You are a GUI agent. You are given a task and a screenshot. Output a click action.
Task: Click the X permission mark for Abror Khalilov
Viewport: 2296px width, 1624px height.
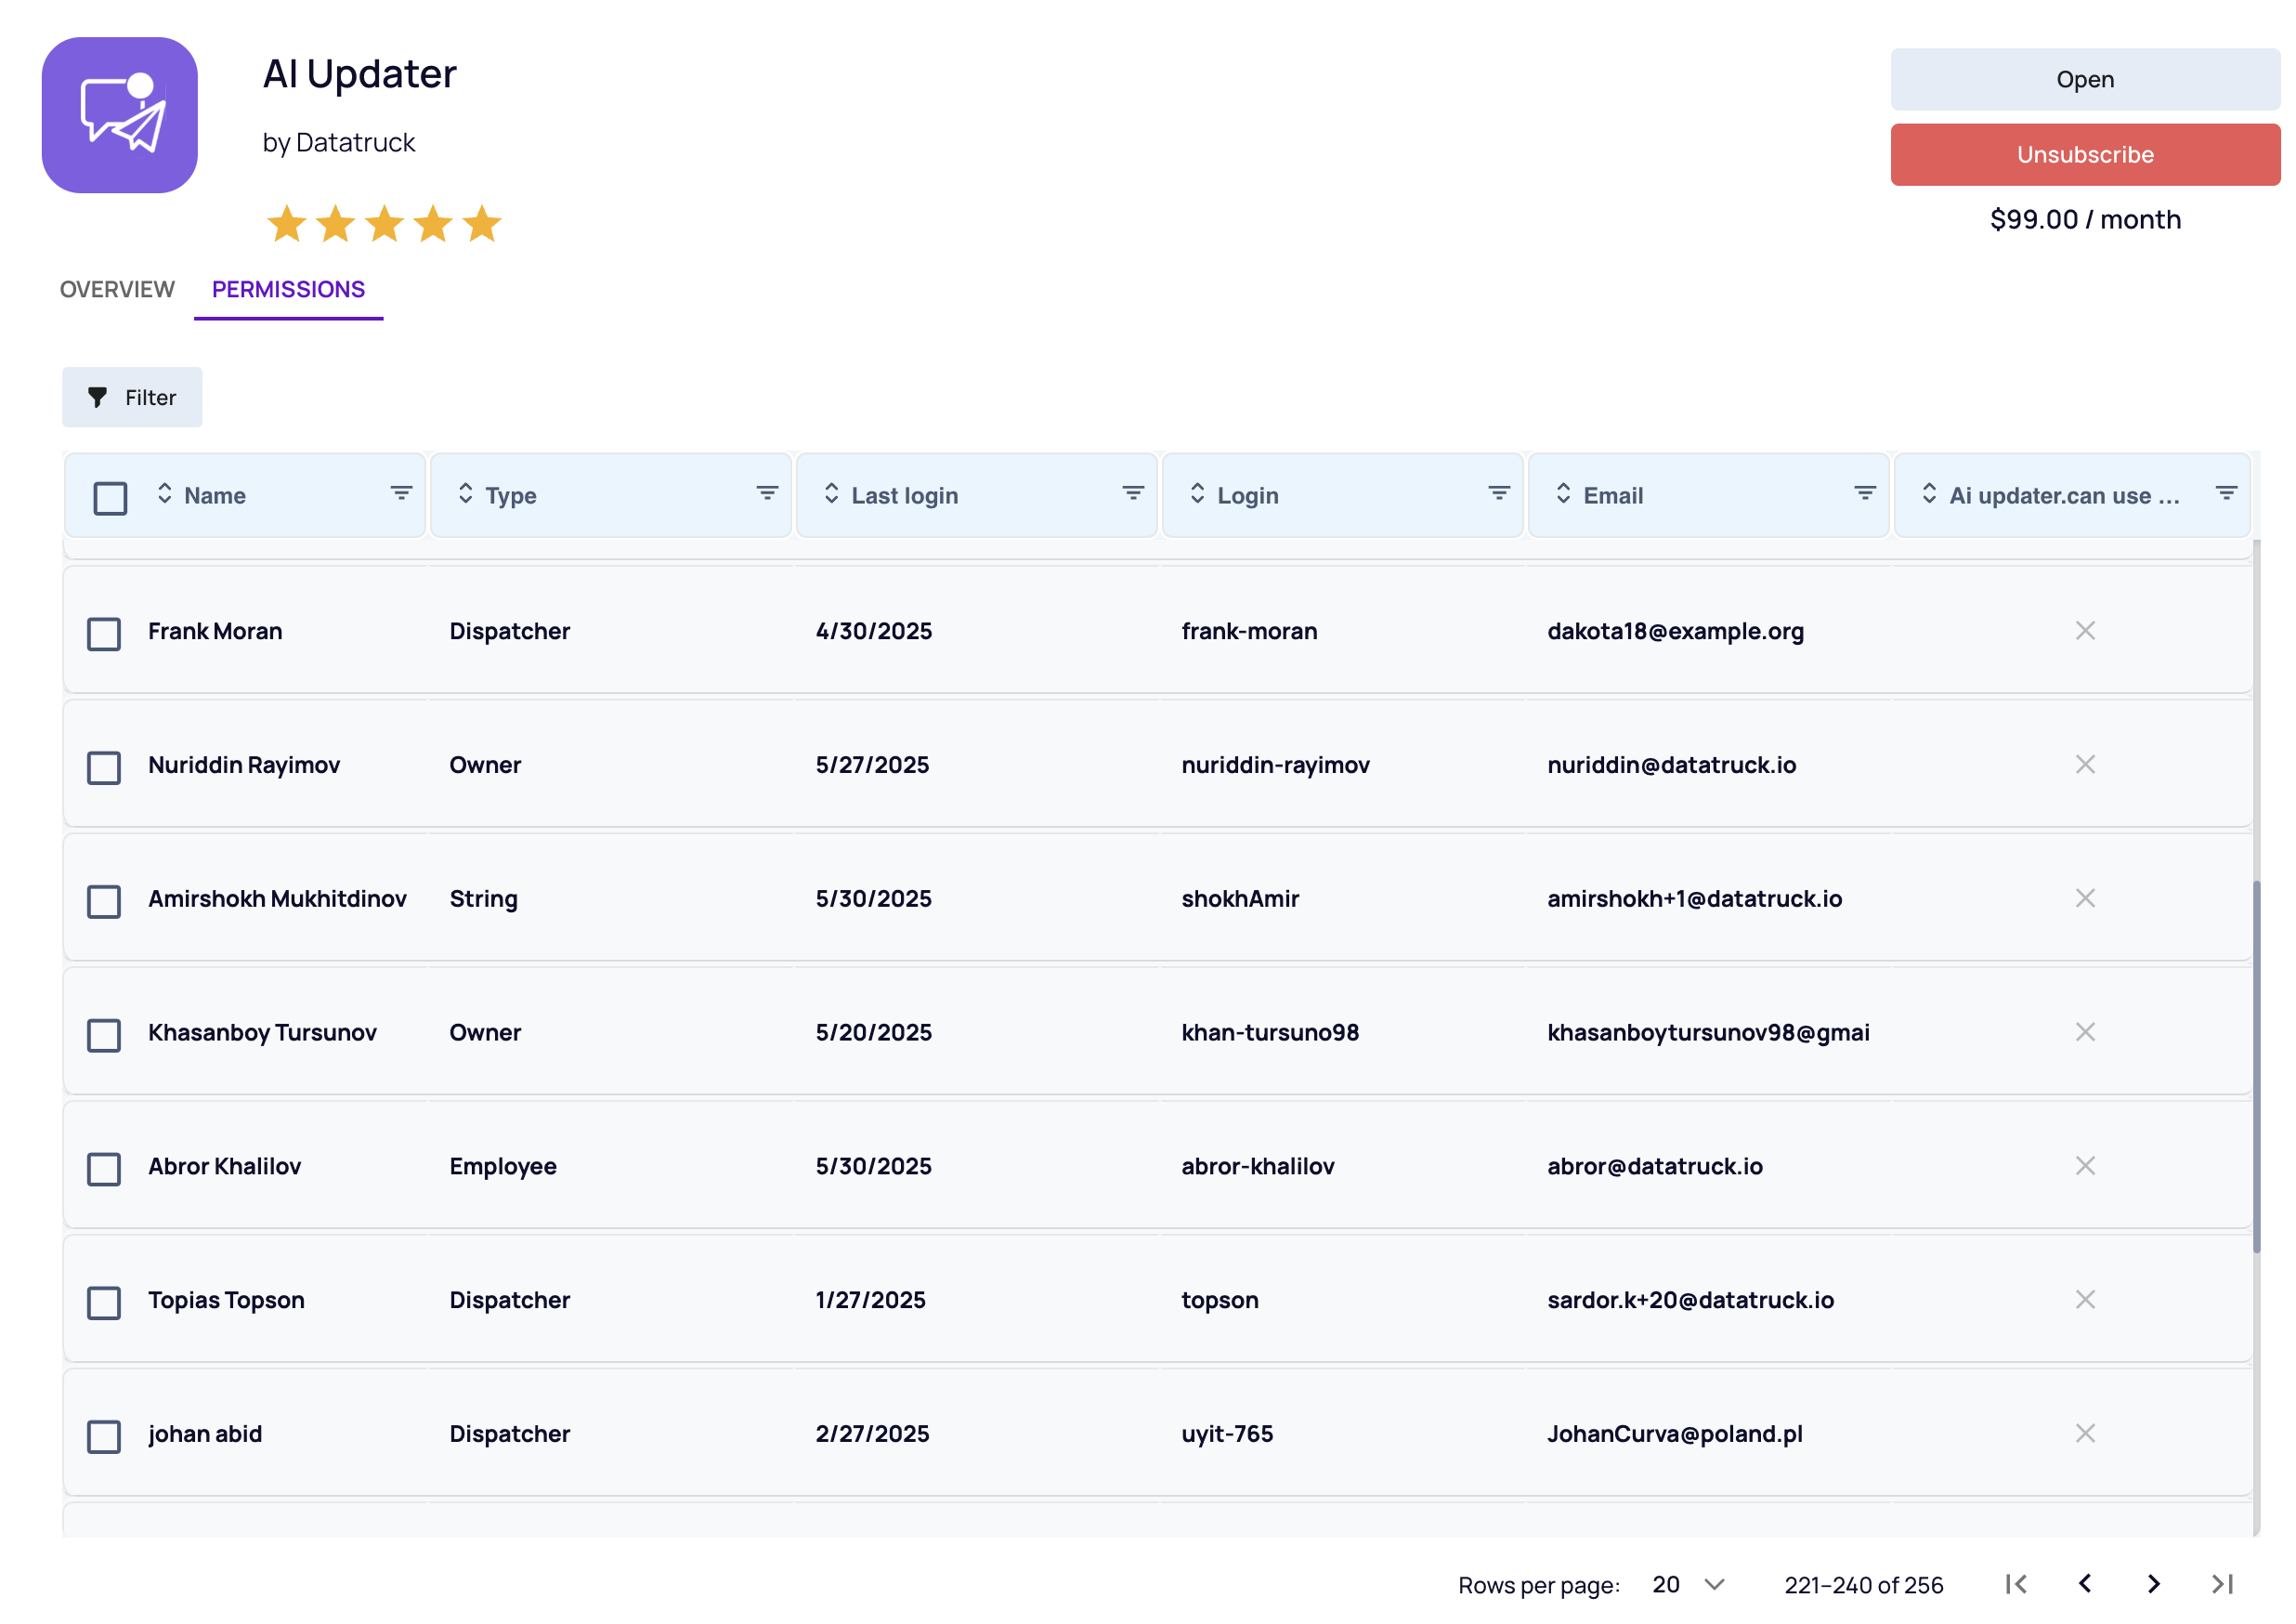(2085, 1166)
